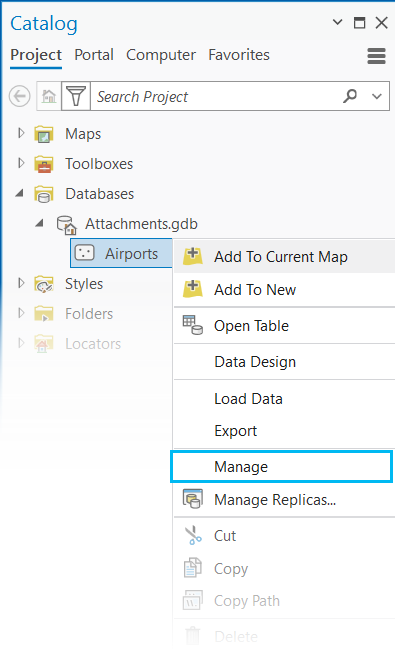Open the Catalog hamburger menu
Image resolution: width=395 pixels, height=650 pixels.
[376, 56]
